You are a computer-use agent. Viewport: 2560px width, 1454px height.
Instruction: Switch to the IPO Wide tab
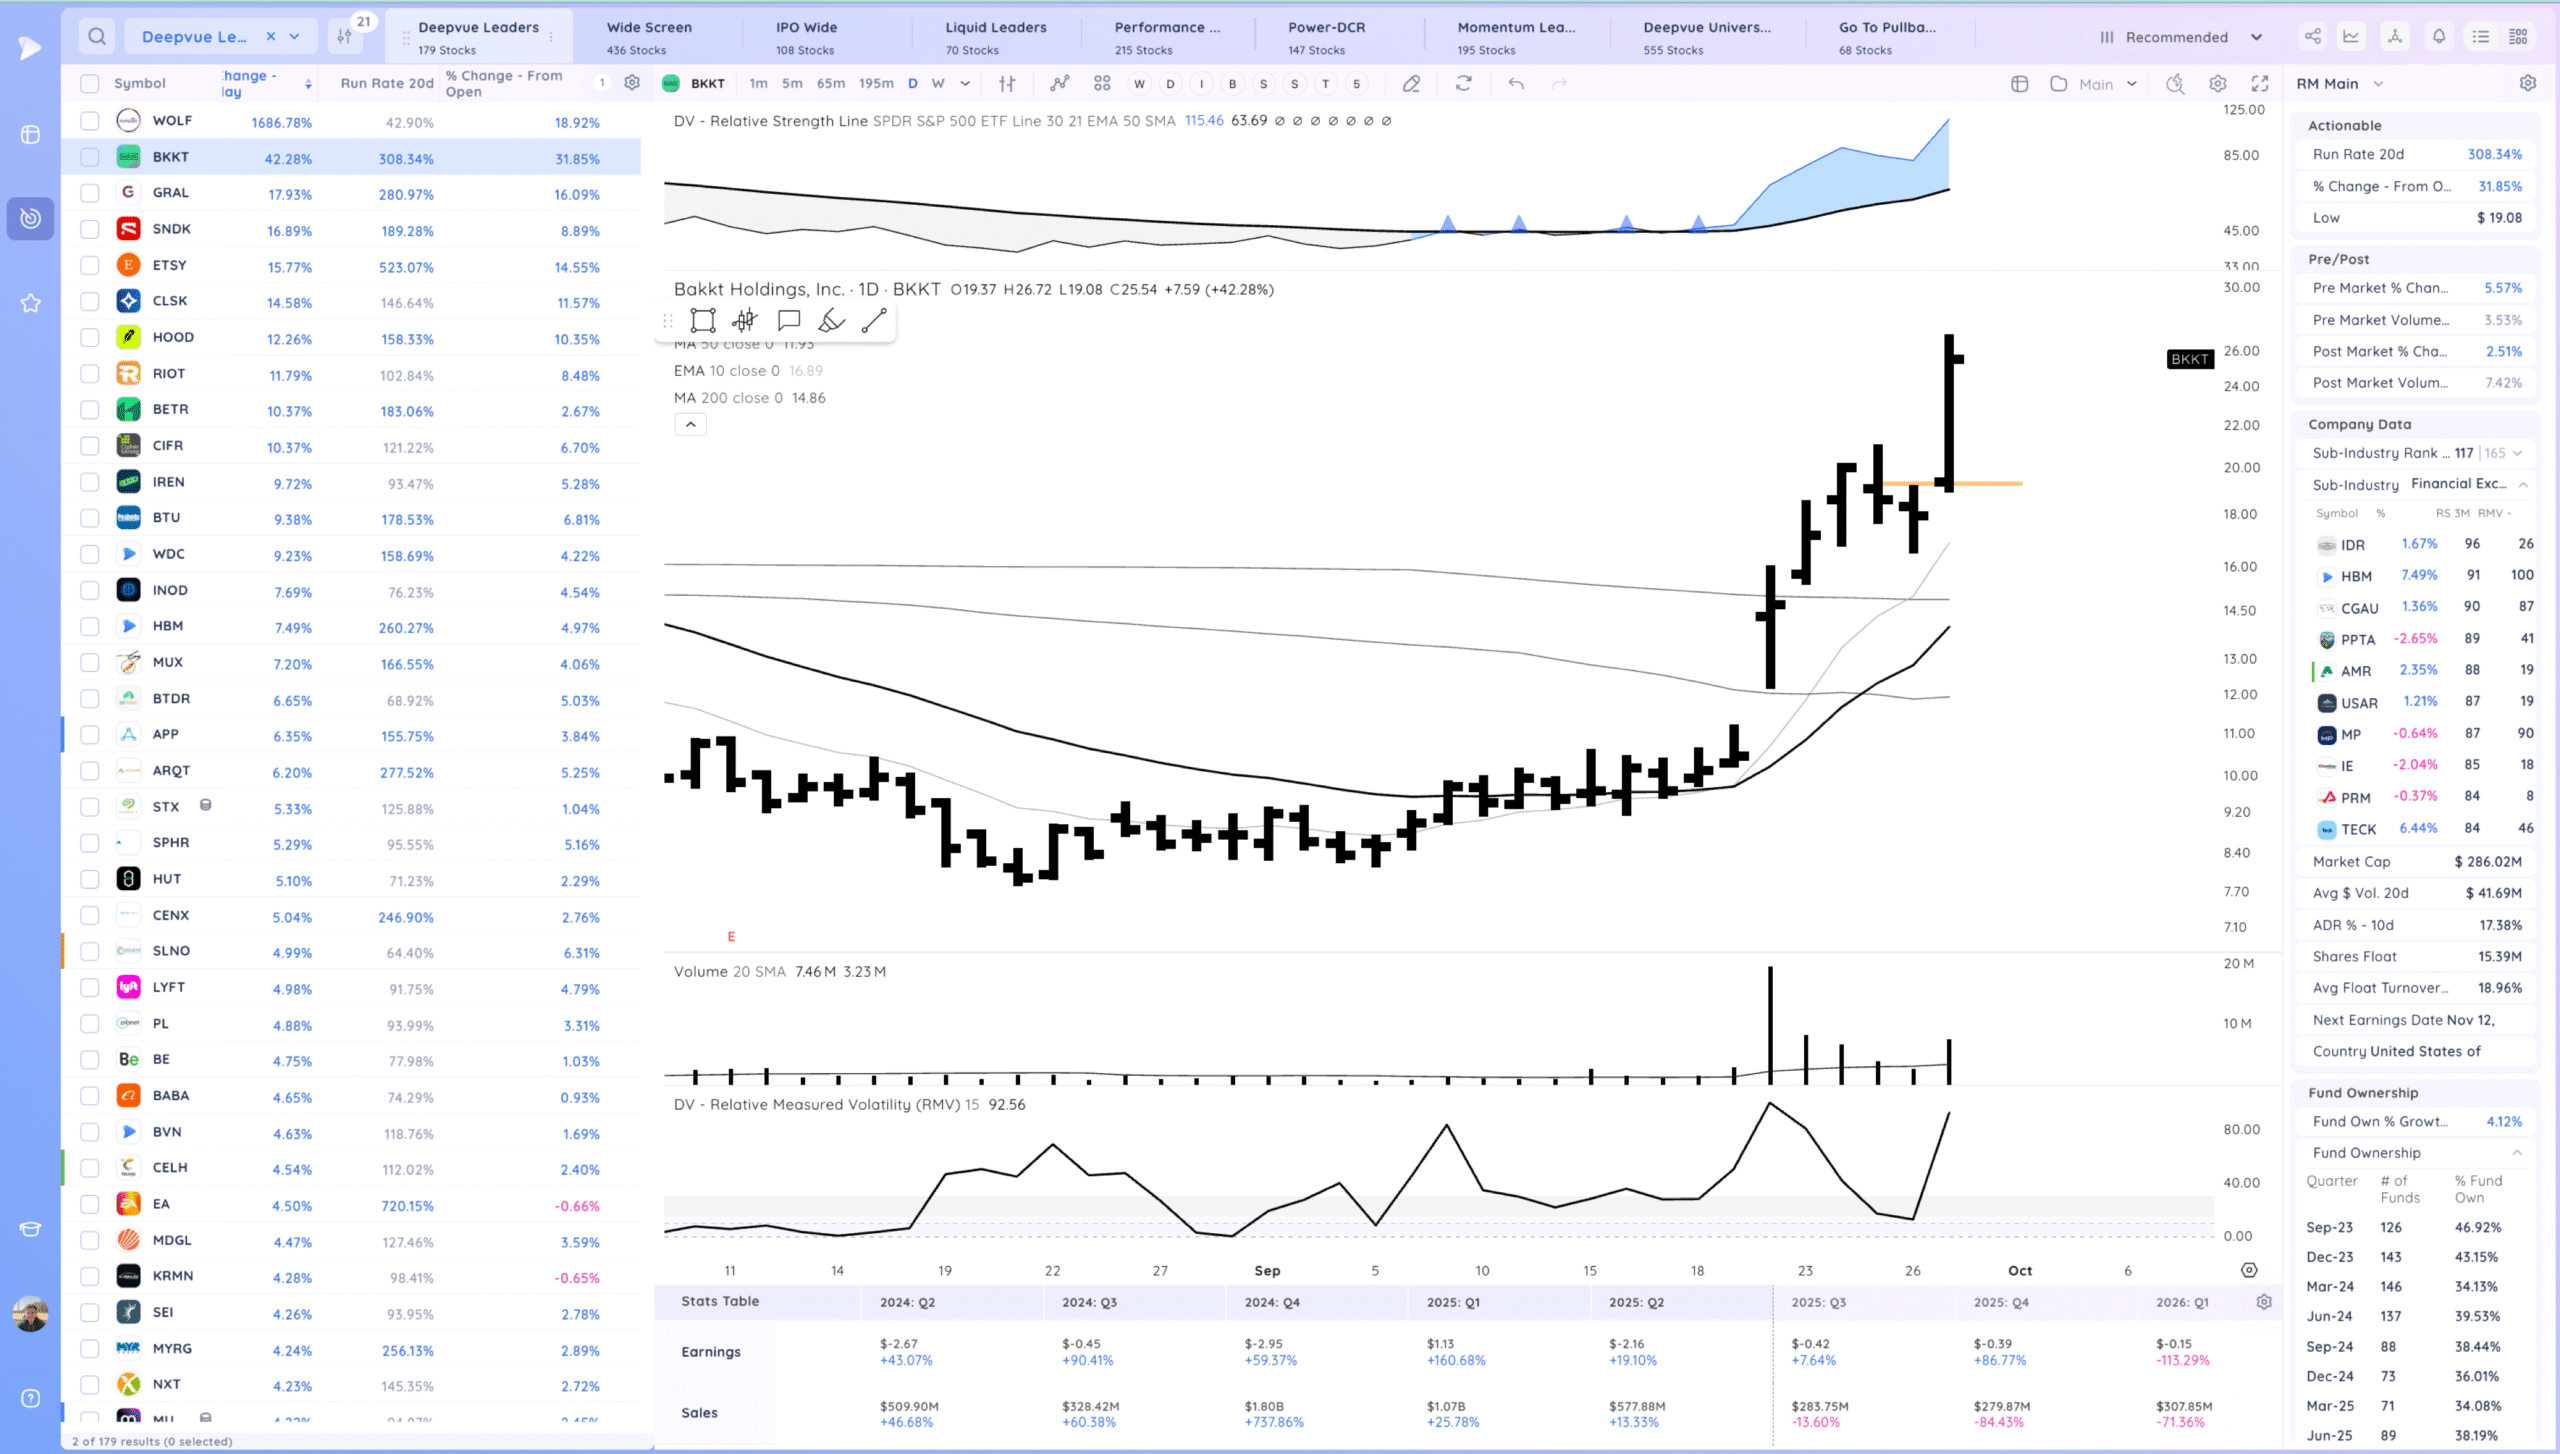click(x=806, y=37)
